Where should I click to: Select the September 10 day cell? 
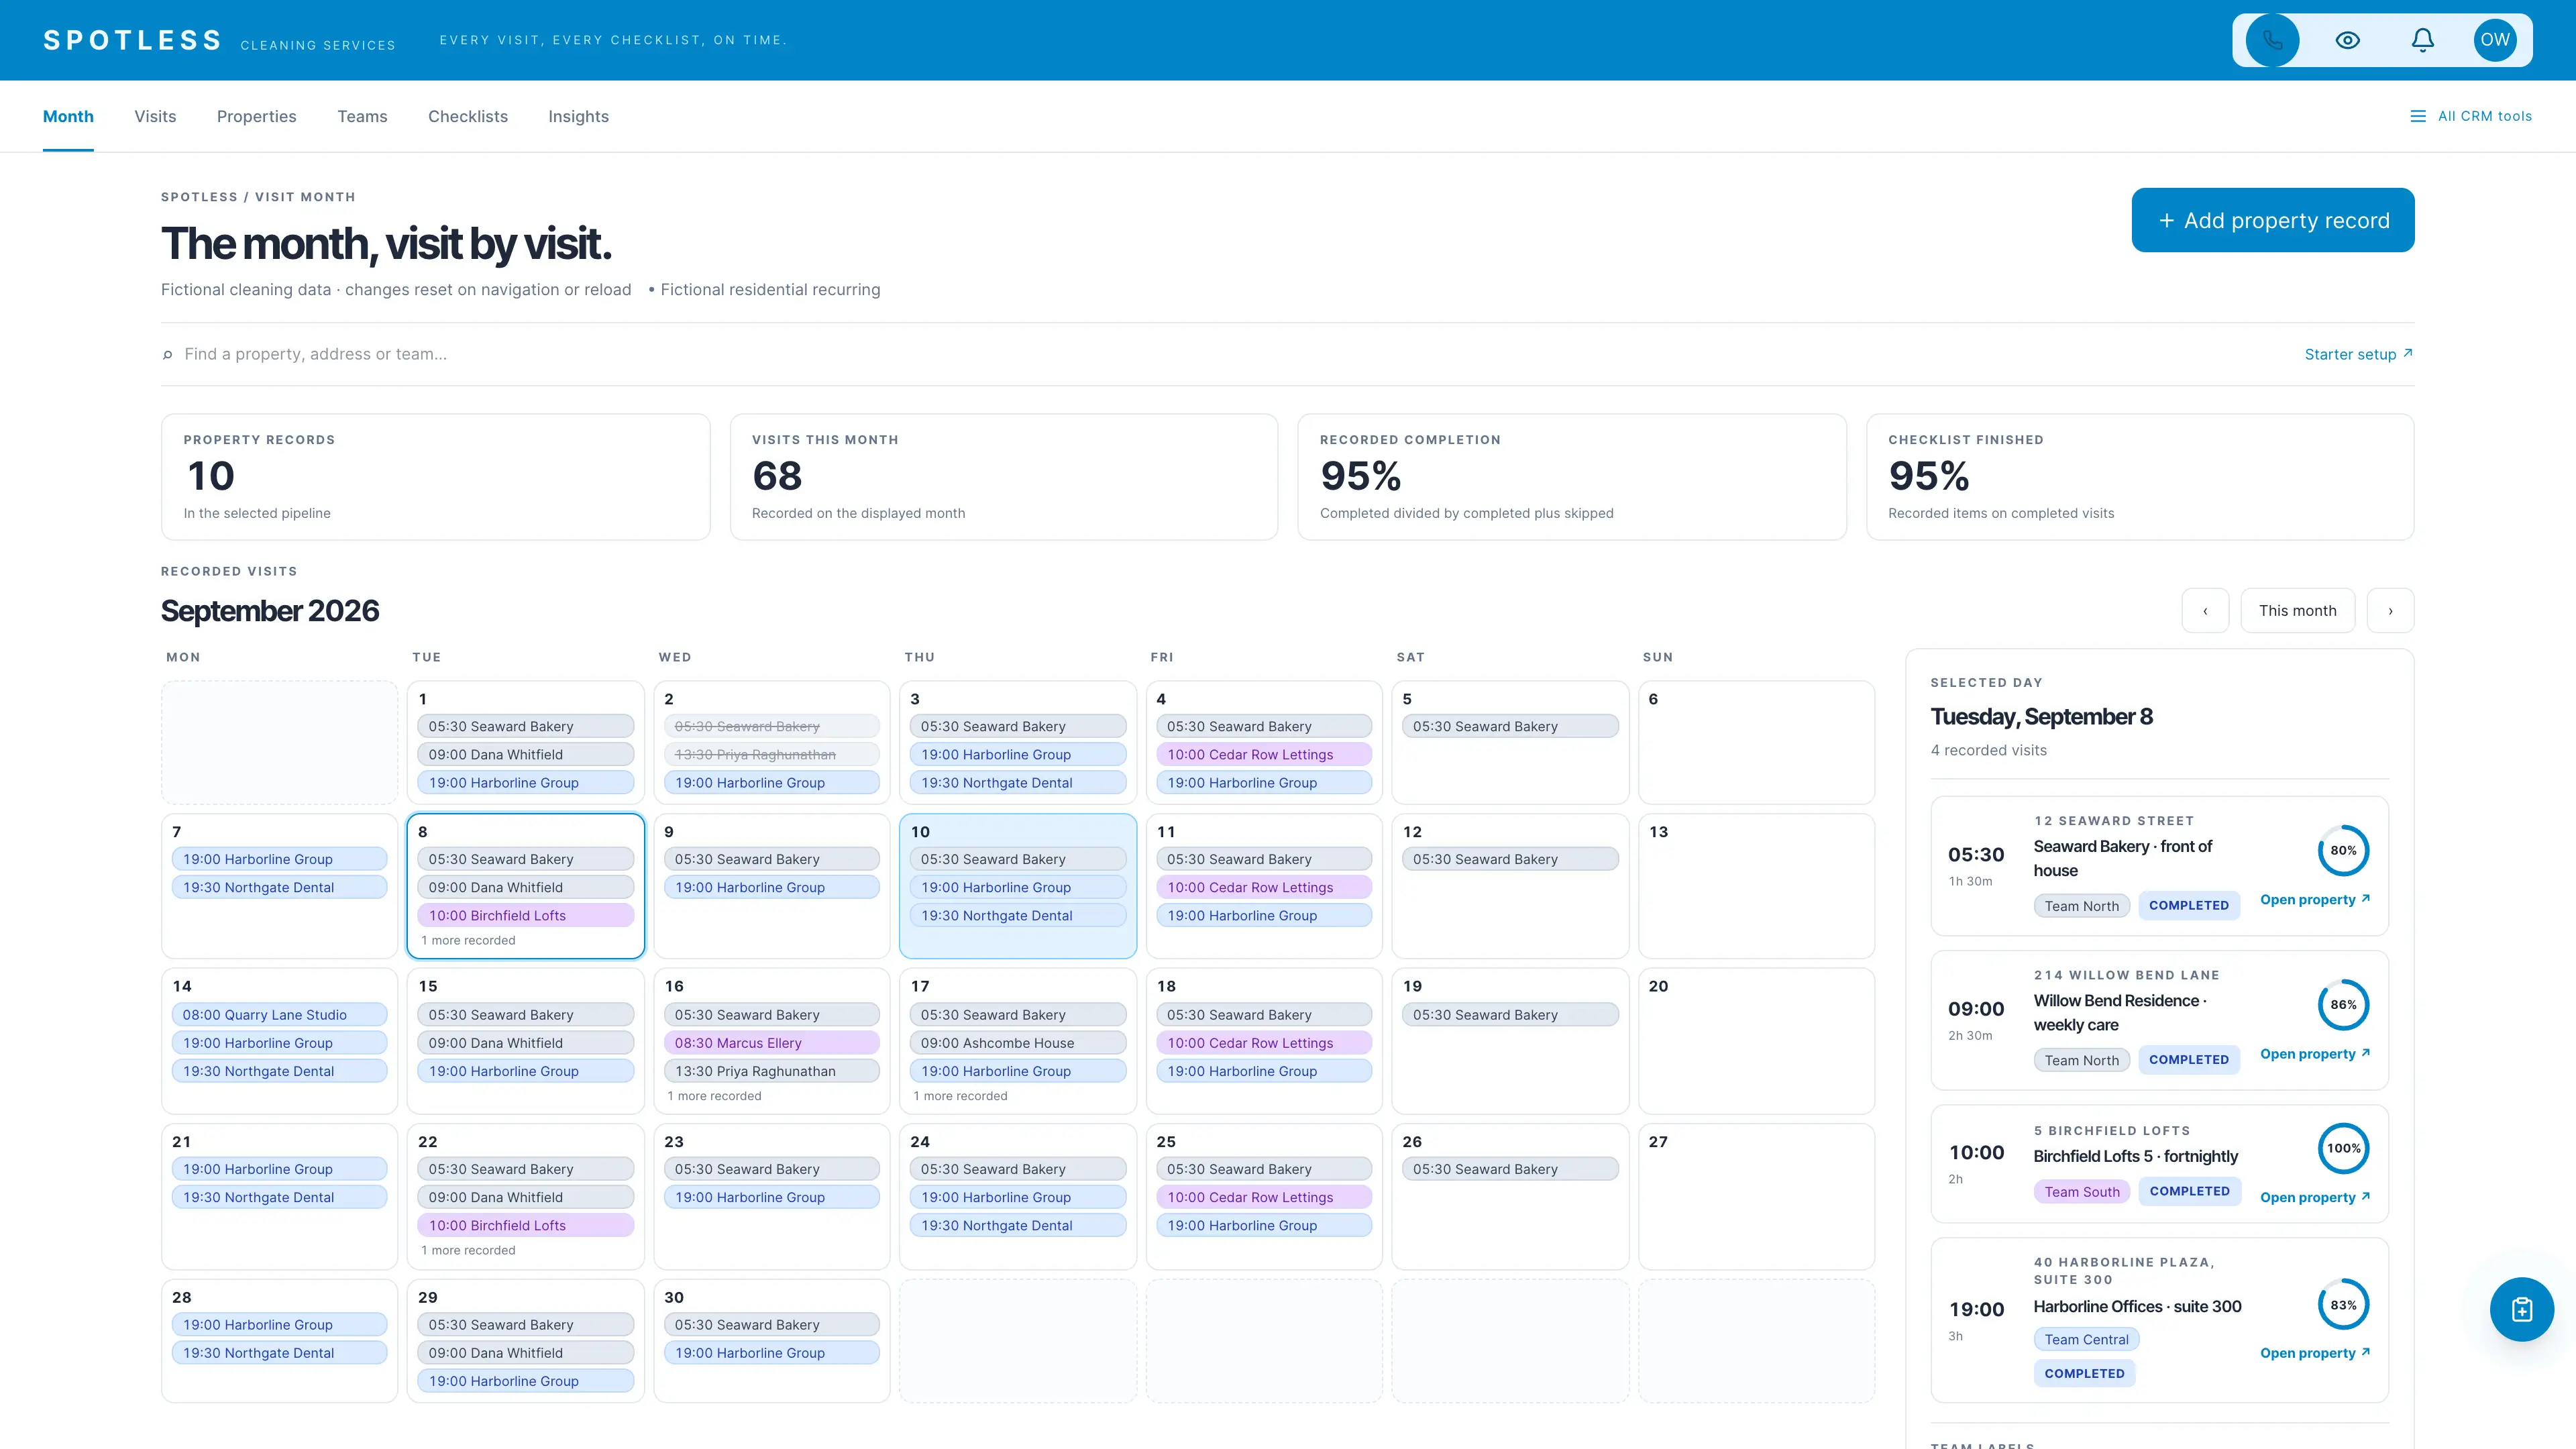coord(1017,885)
